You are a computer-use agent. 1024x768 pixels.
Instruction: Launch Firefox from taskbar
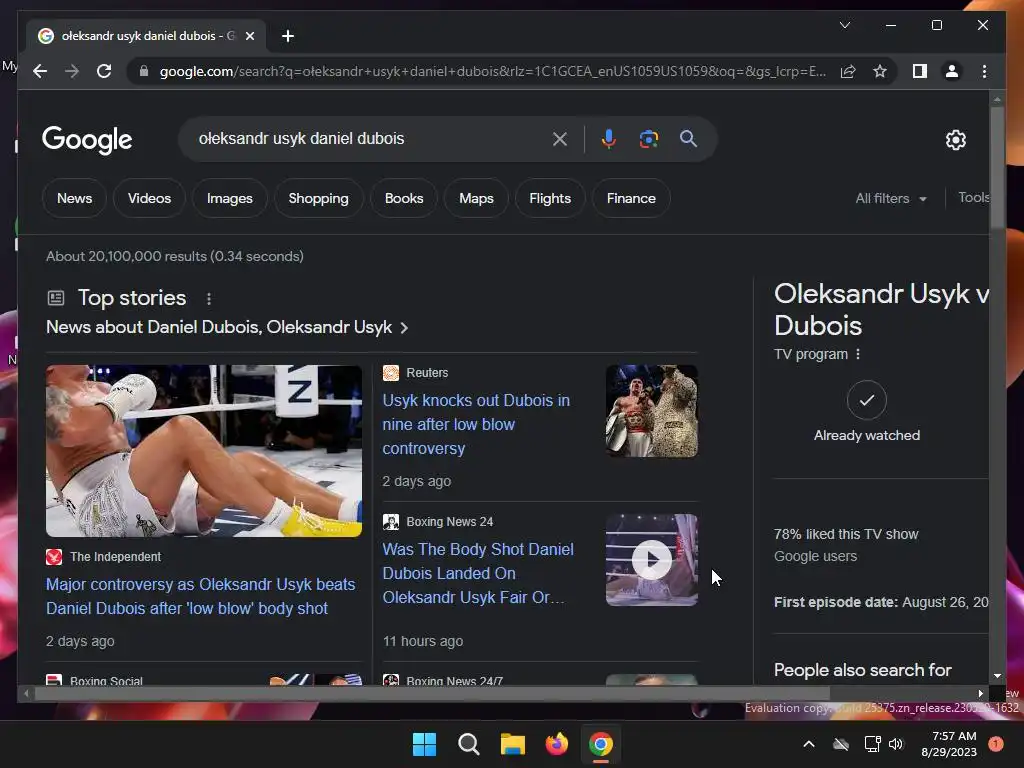tap(556, 744)
